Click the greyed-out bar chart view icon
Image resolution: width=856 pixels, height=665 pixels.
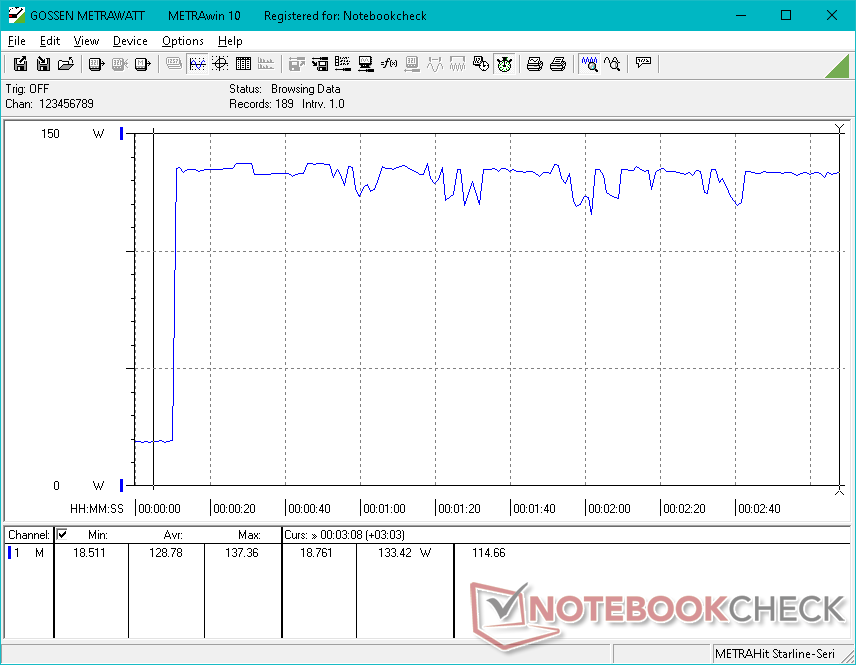(x=266, y=64)
